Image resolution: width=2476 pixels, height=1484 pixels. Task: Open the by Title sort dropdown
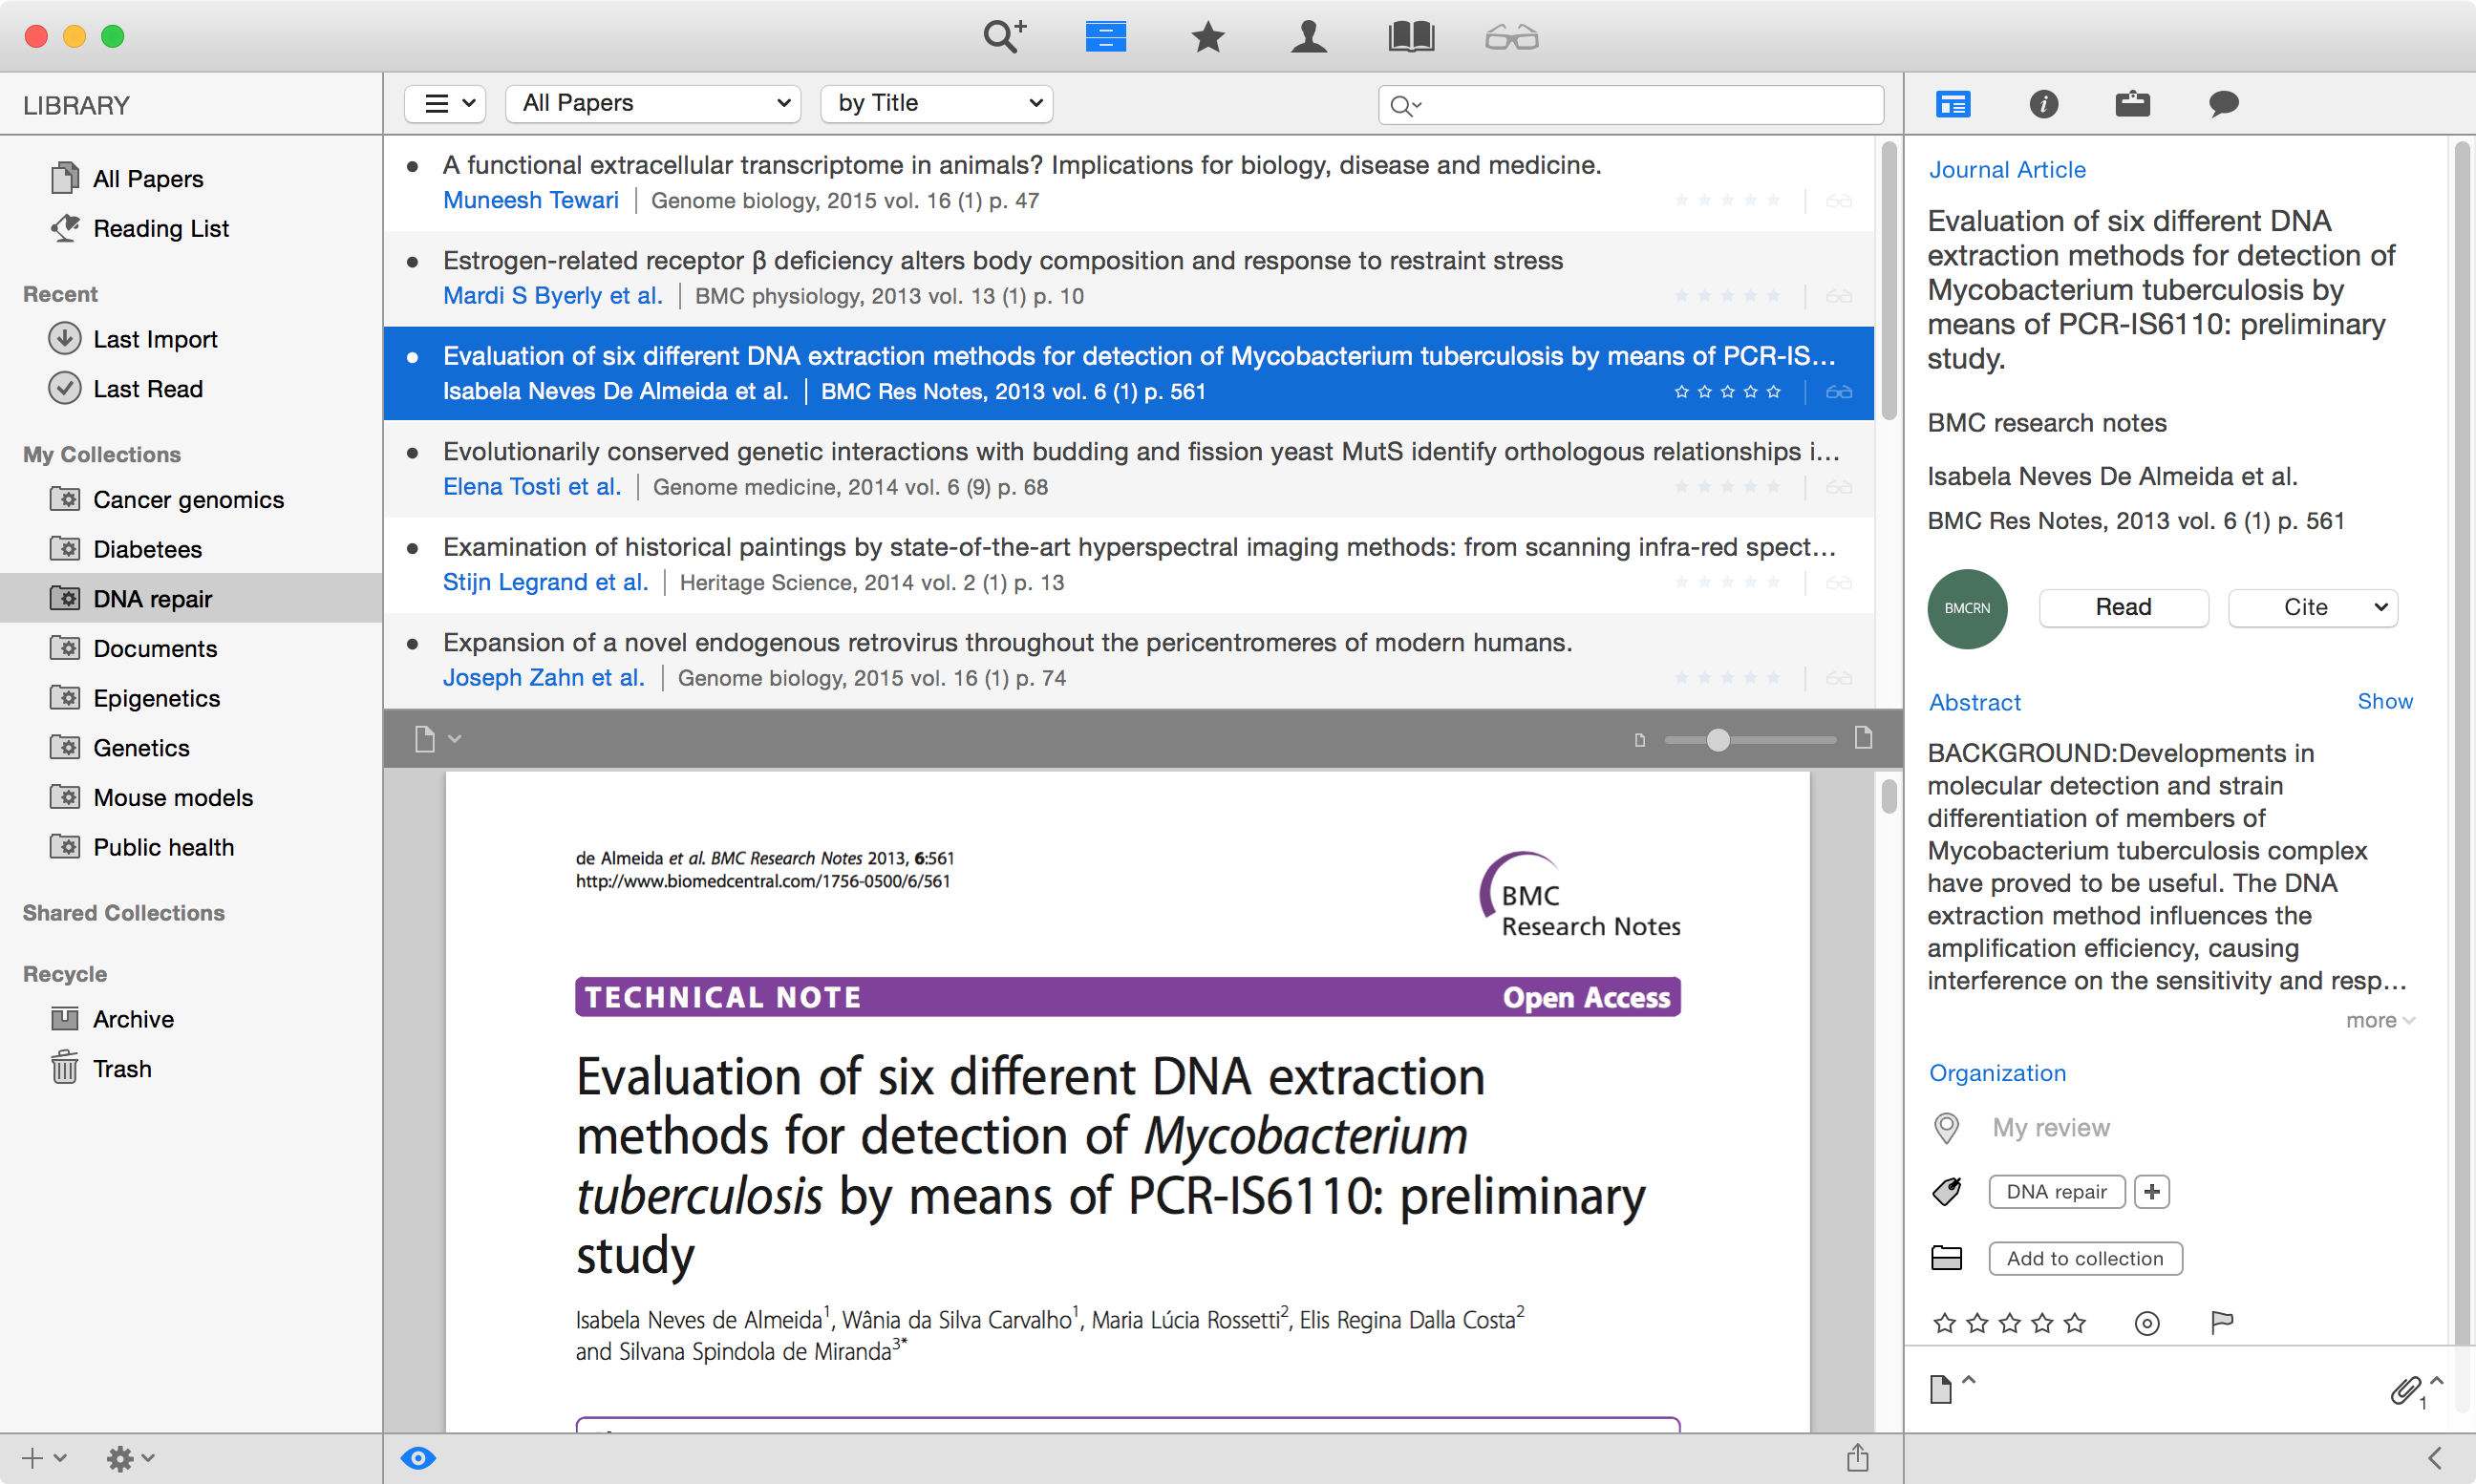pyautogui.click(x=936, y=103)
